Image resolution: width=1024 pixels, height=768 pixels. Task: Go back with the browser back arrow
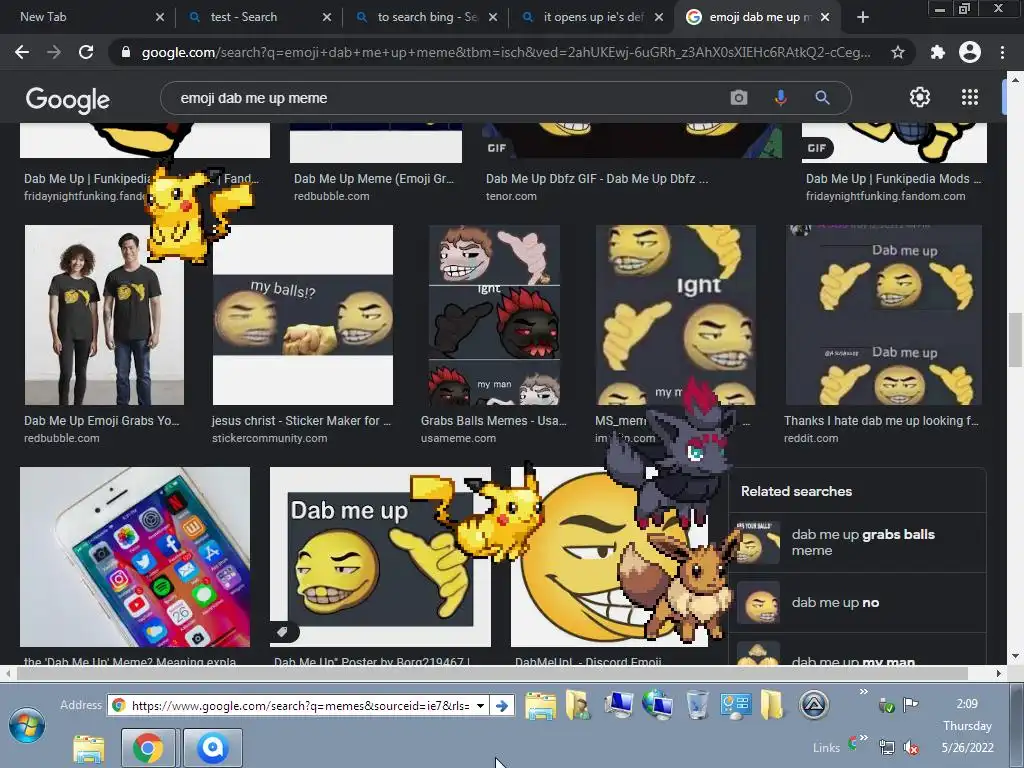pos(22,52)
